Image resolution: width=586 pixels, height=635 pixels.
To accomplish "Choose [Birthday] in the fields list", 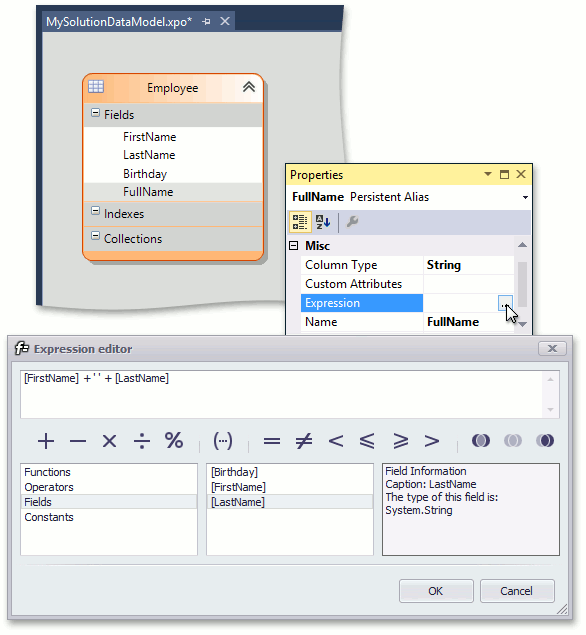I will click(290, 472).
